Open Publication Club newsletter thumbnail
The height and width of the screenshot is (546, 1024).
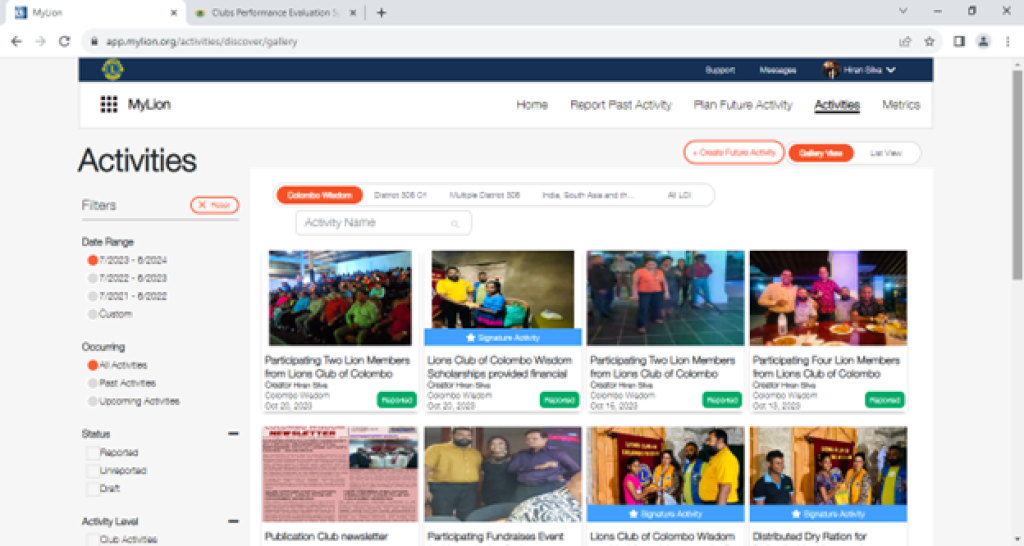coord(340,474)
